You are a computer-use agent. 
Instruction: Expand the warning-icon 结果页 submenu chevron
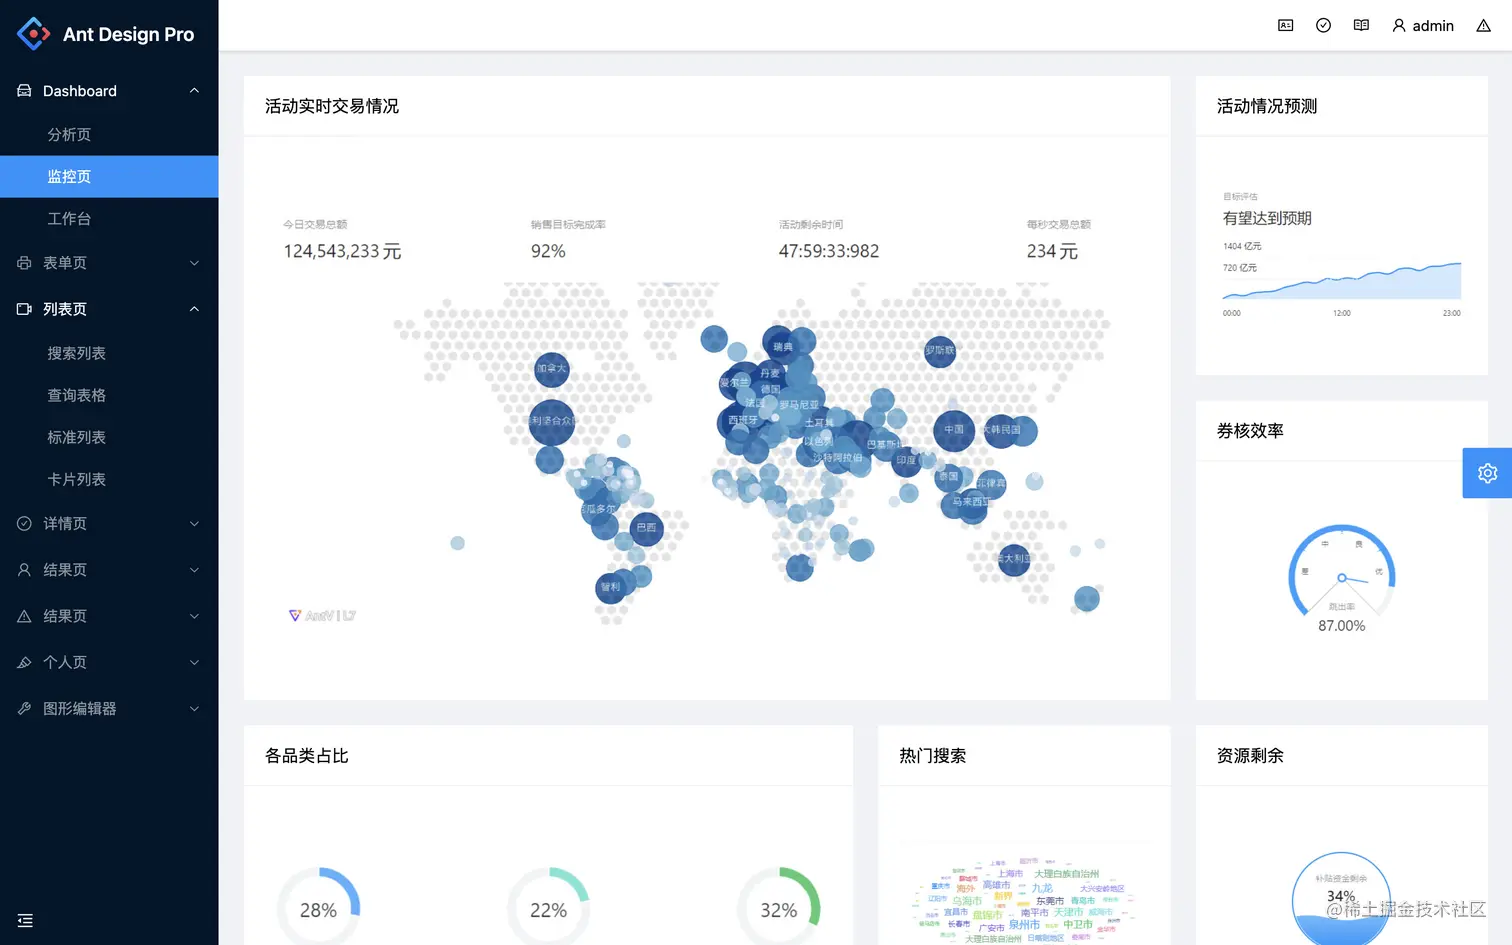[x=194, y=616]
